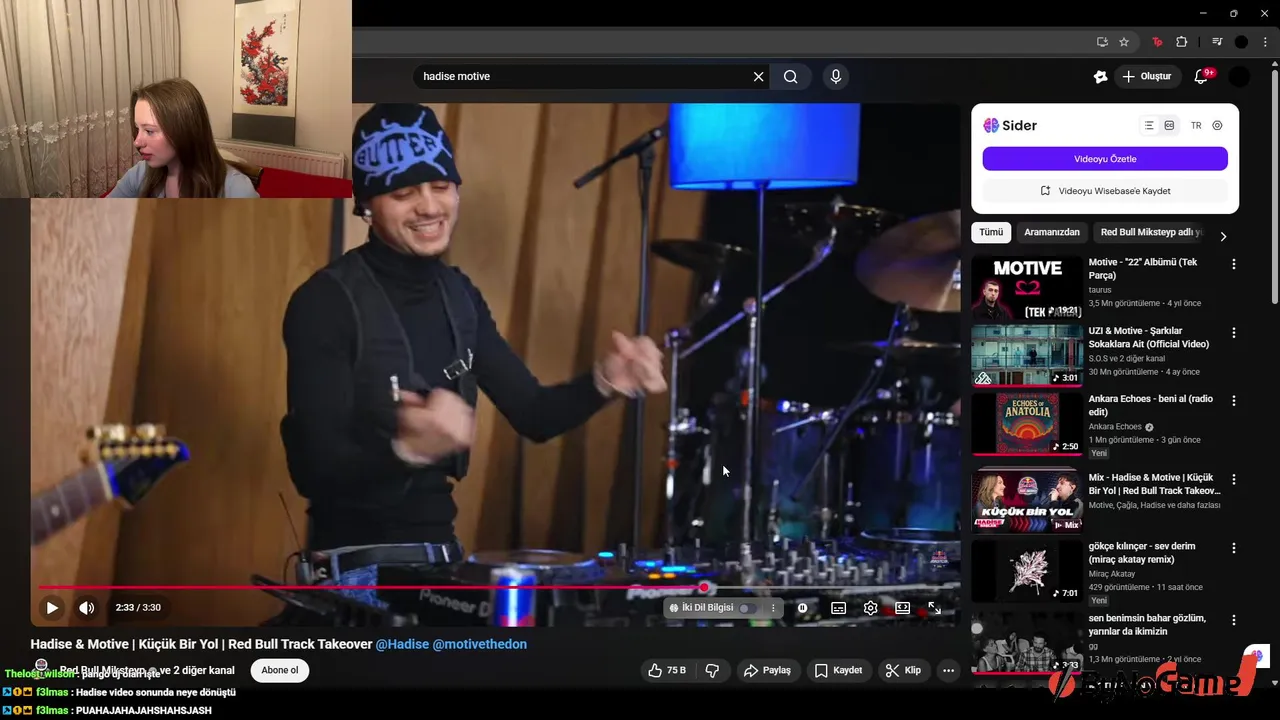The height and width of the screenshot is (720, 1280).
Task: Open gökçe kılınçer sev derim title
Action: pyautogui.click(x=1144, y=552)
